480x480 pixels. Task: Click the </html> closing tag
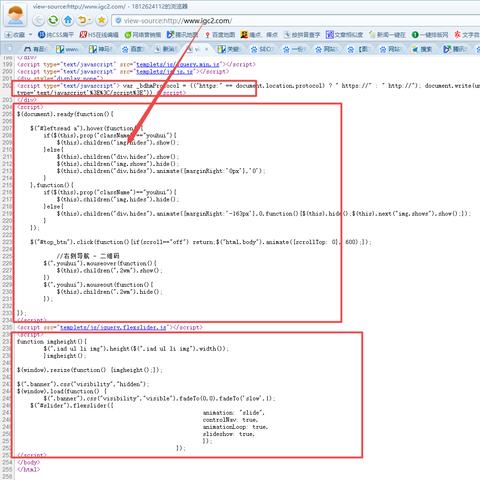(x=28, y=470)
